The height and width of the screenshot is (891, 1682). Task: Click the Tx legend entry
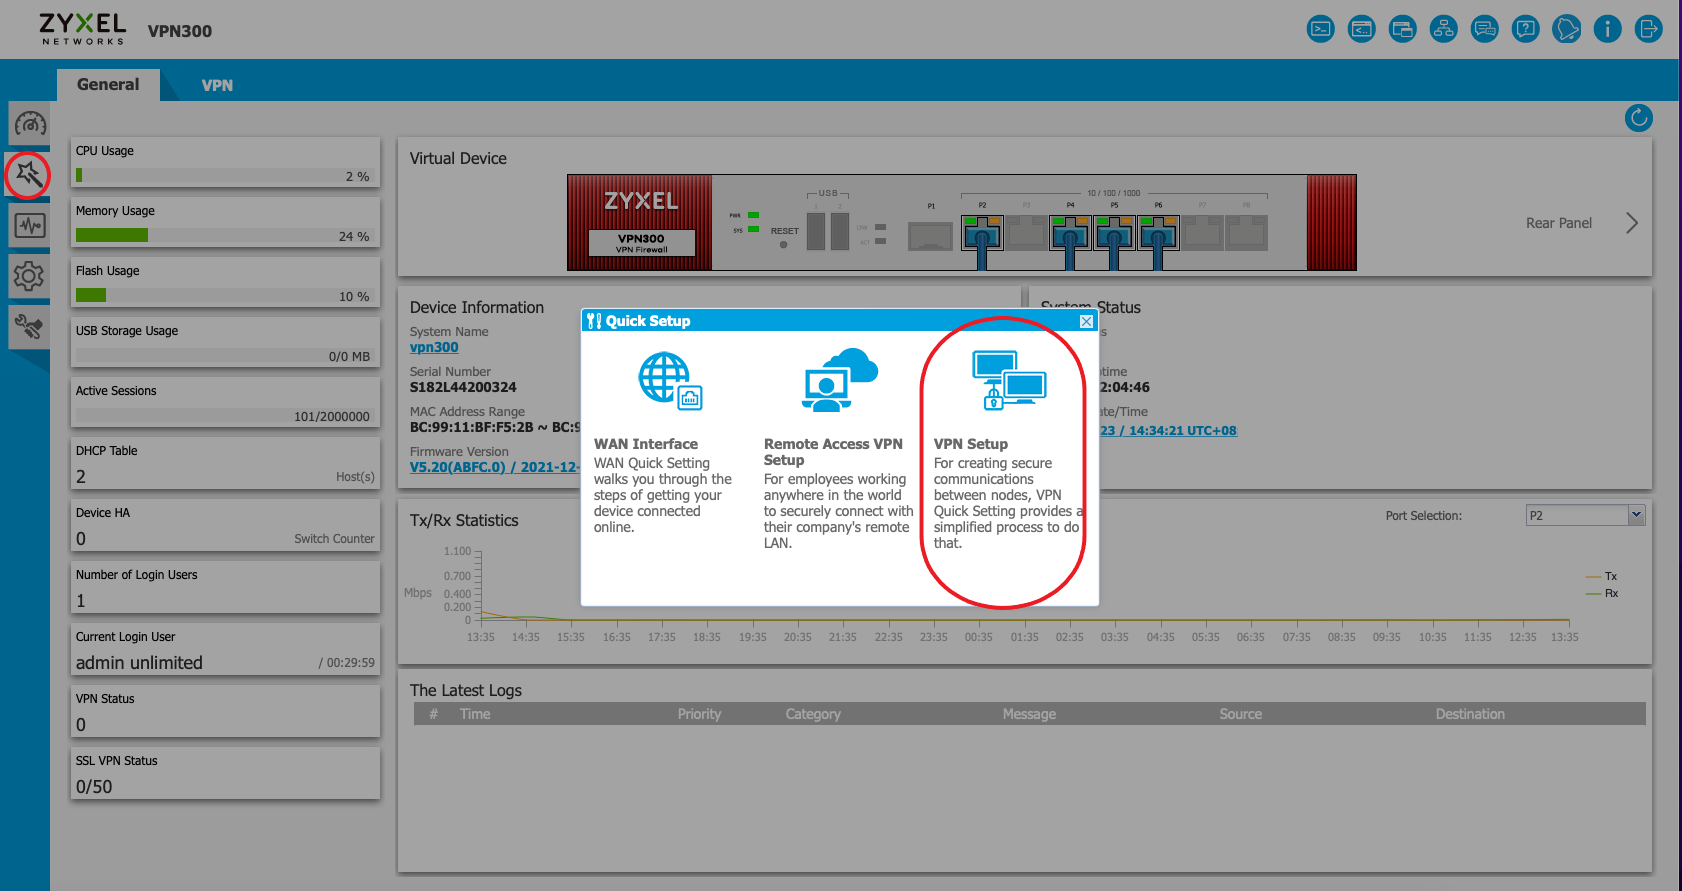[1602, 576]
